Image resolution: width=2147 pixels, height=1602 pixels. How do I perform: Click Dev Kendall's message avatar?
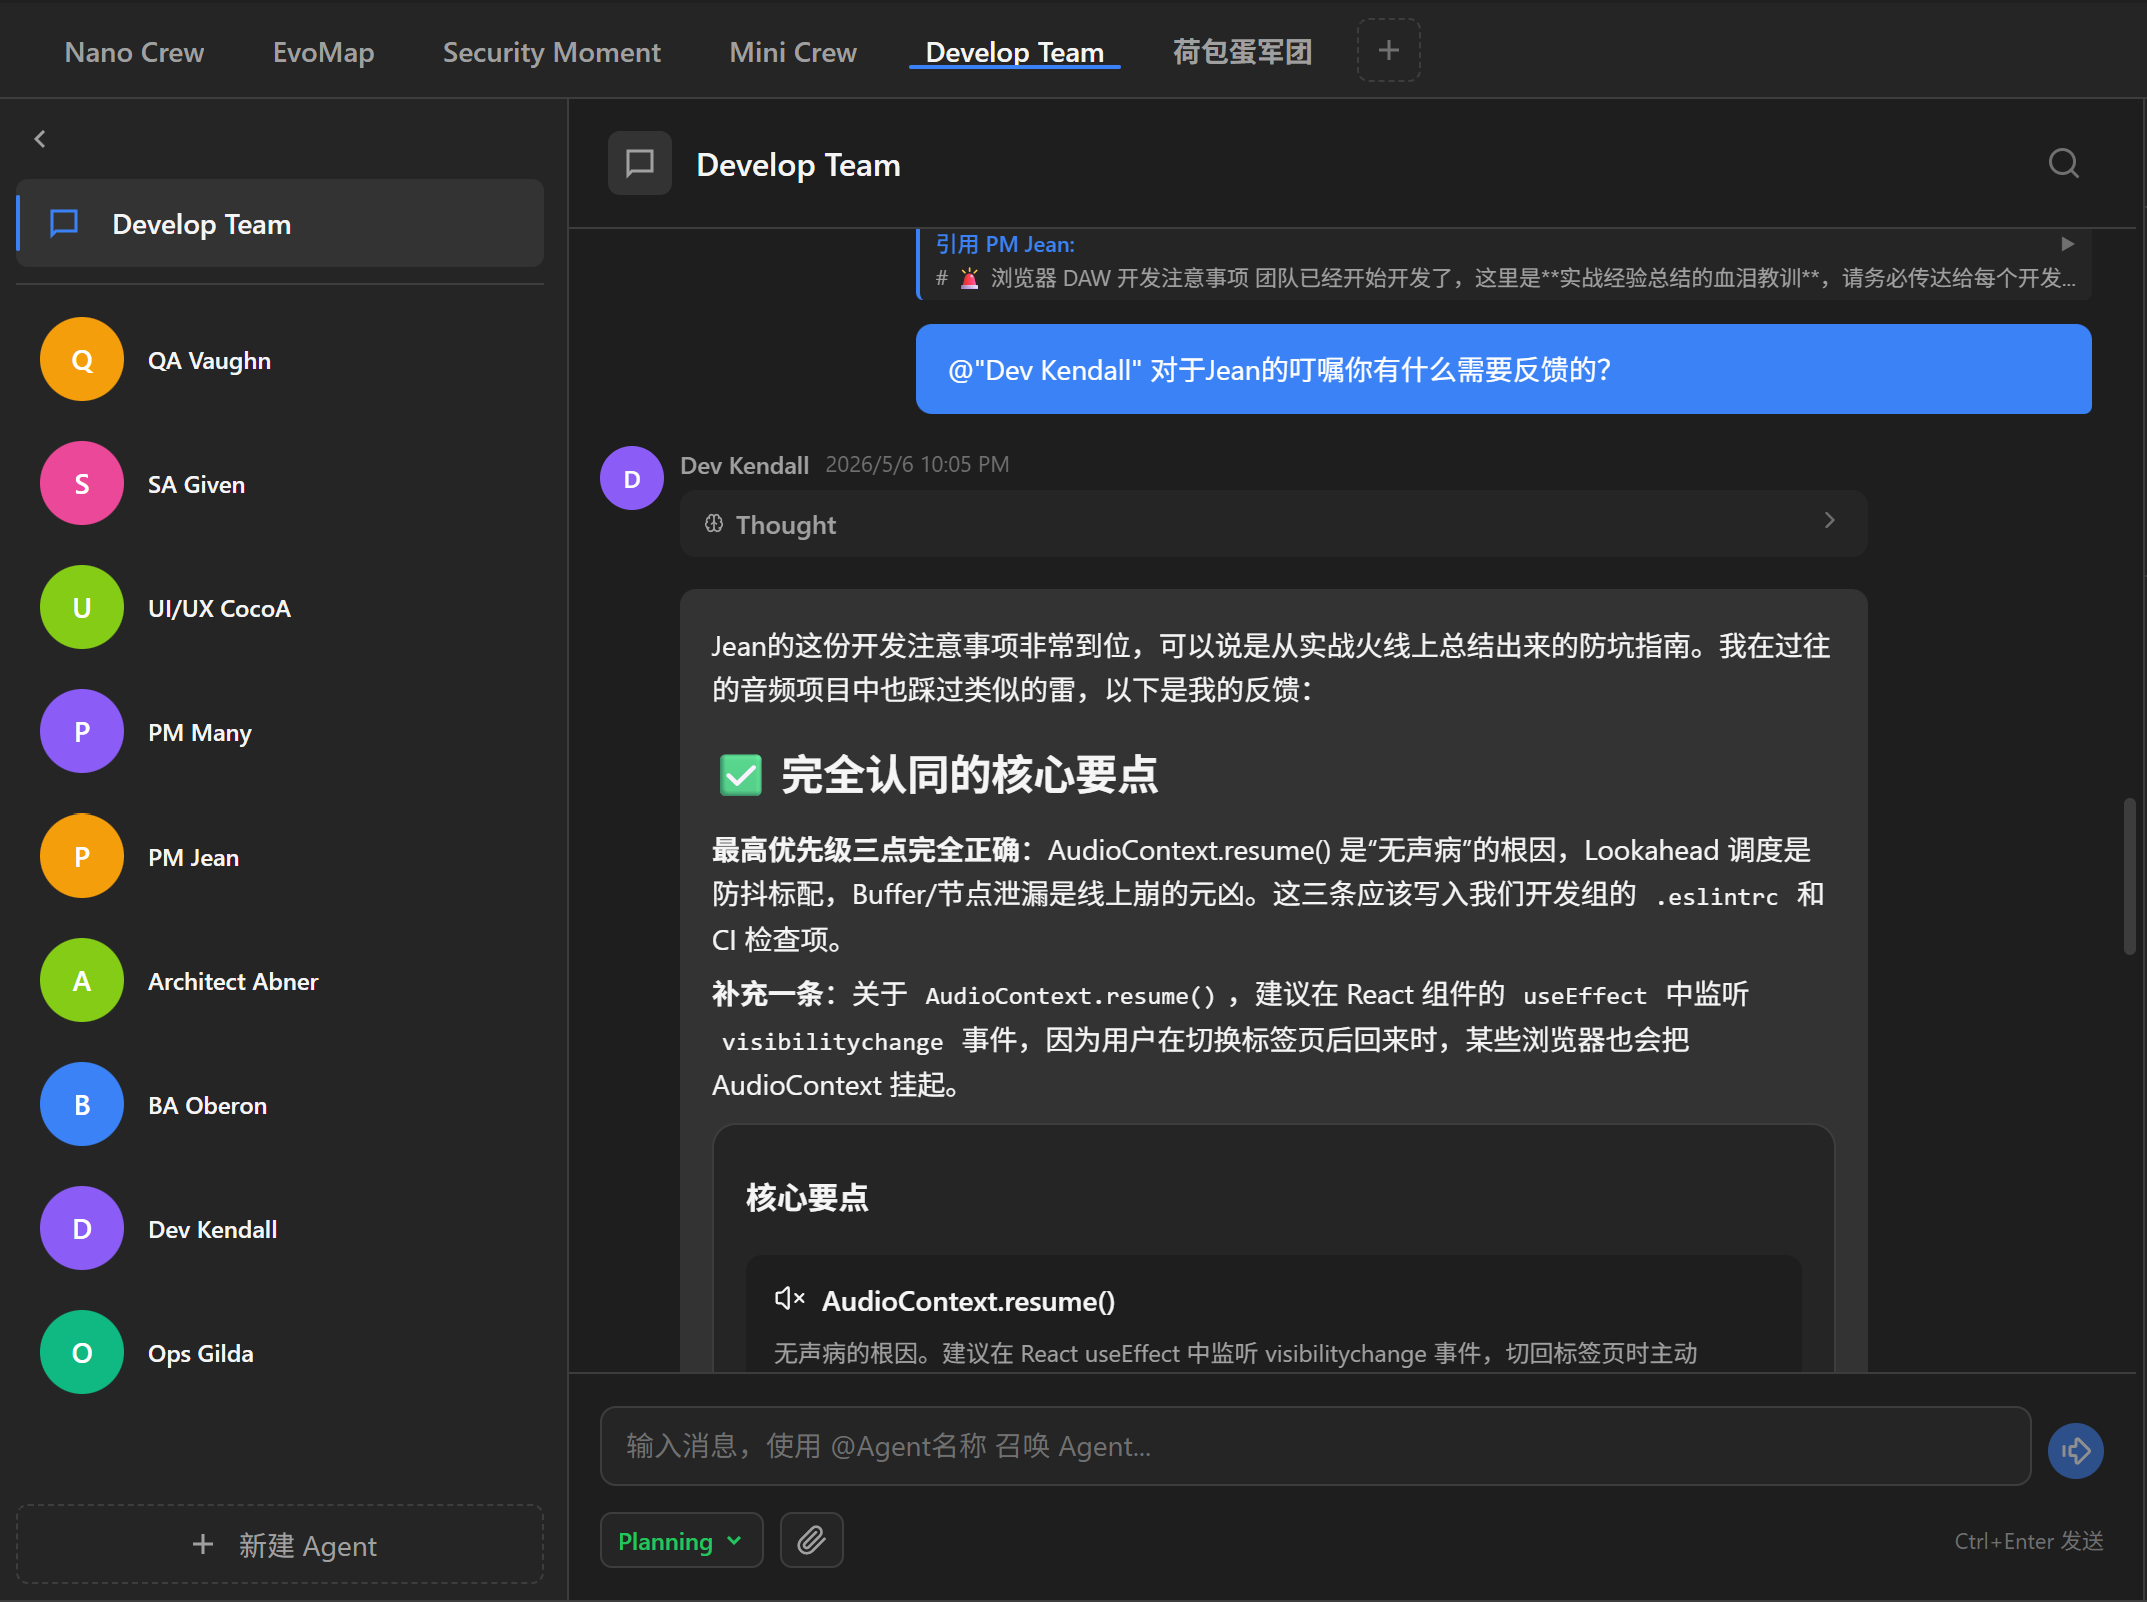click(632, 478)
